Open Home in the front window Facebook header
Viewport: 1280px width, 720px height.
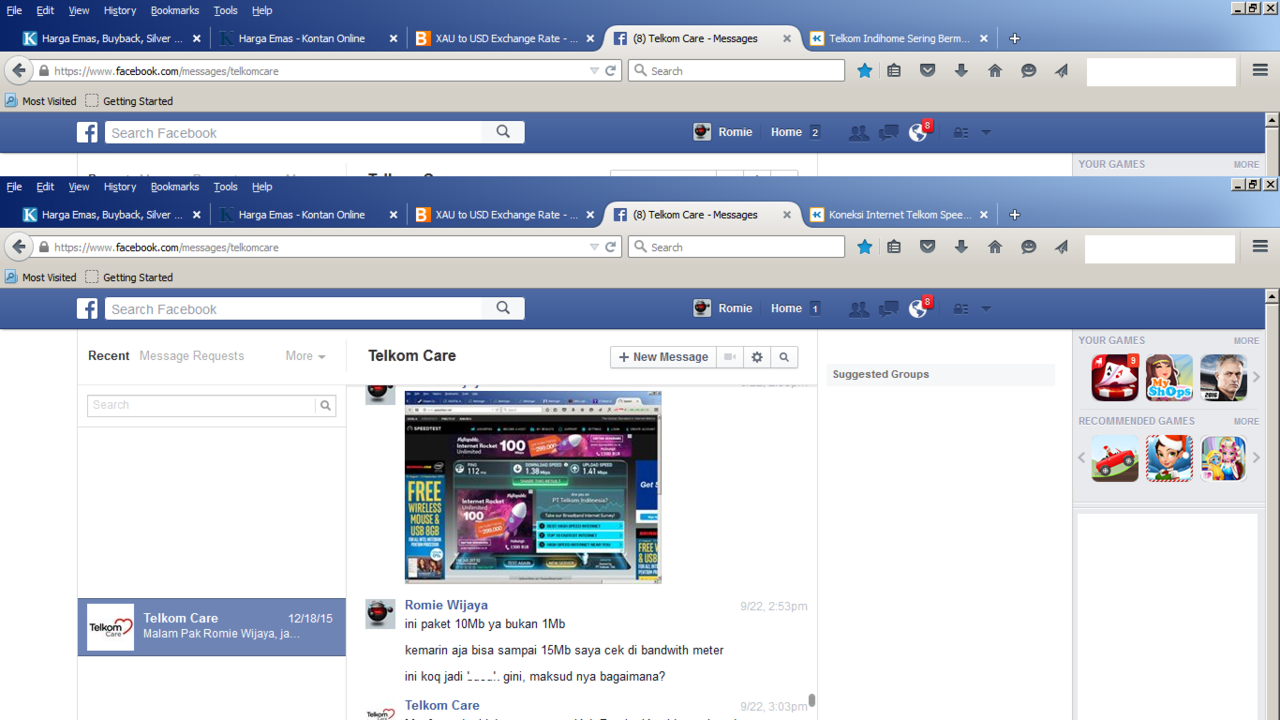pyautogui.click(x=786, y=309)
